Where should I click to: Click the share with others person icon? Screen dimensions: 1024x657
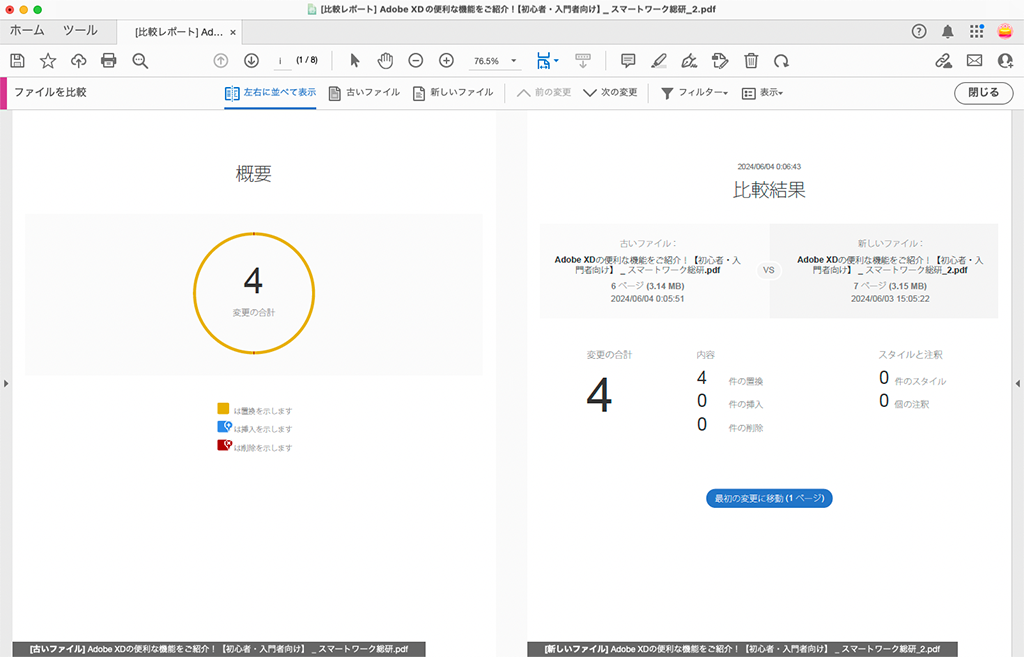[x=1005, y=61]
